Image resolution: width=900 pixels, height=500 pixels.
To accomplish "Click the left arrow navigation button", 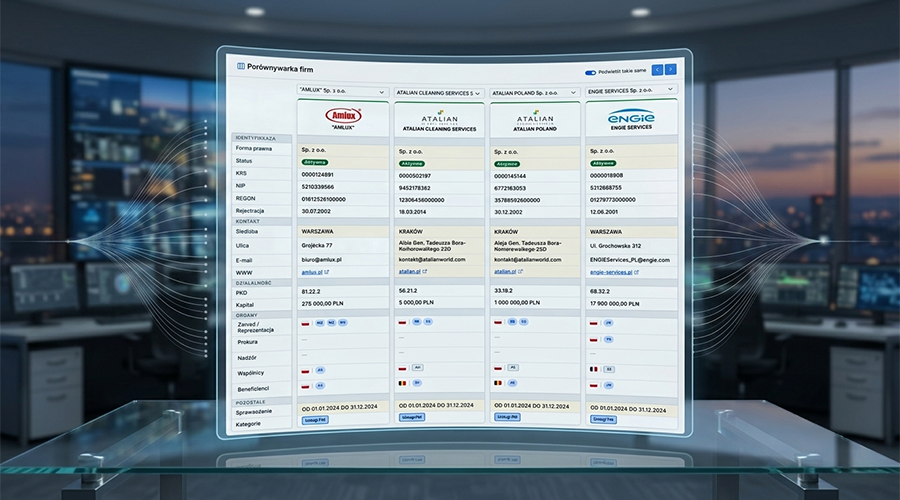I will tap(656, 70).
